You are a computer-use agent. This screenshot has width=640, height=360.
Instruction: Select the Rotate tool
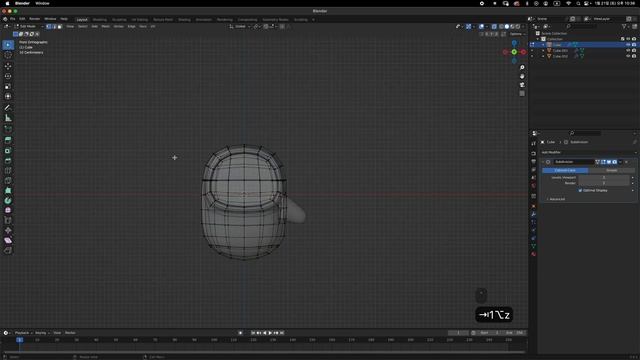(x=8, y=76)
